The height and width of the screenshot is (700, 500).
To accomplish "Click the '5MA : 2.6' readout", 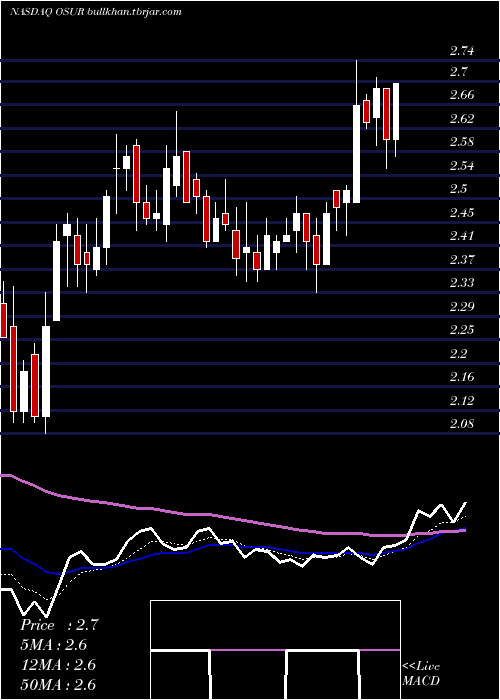I will pyautogui.click(x=54, y=645).
